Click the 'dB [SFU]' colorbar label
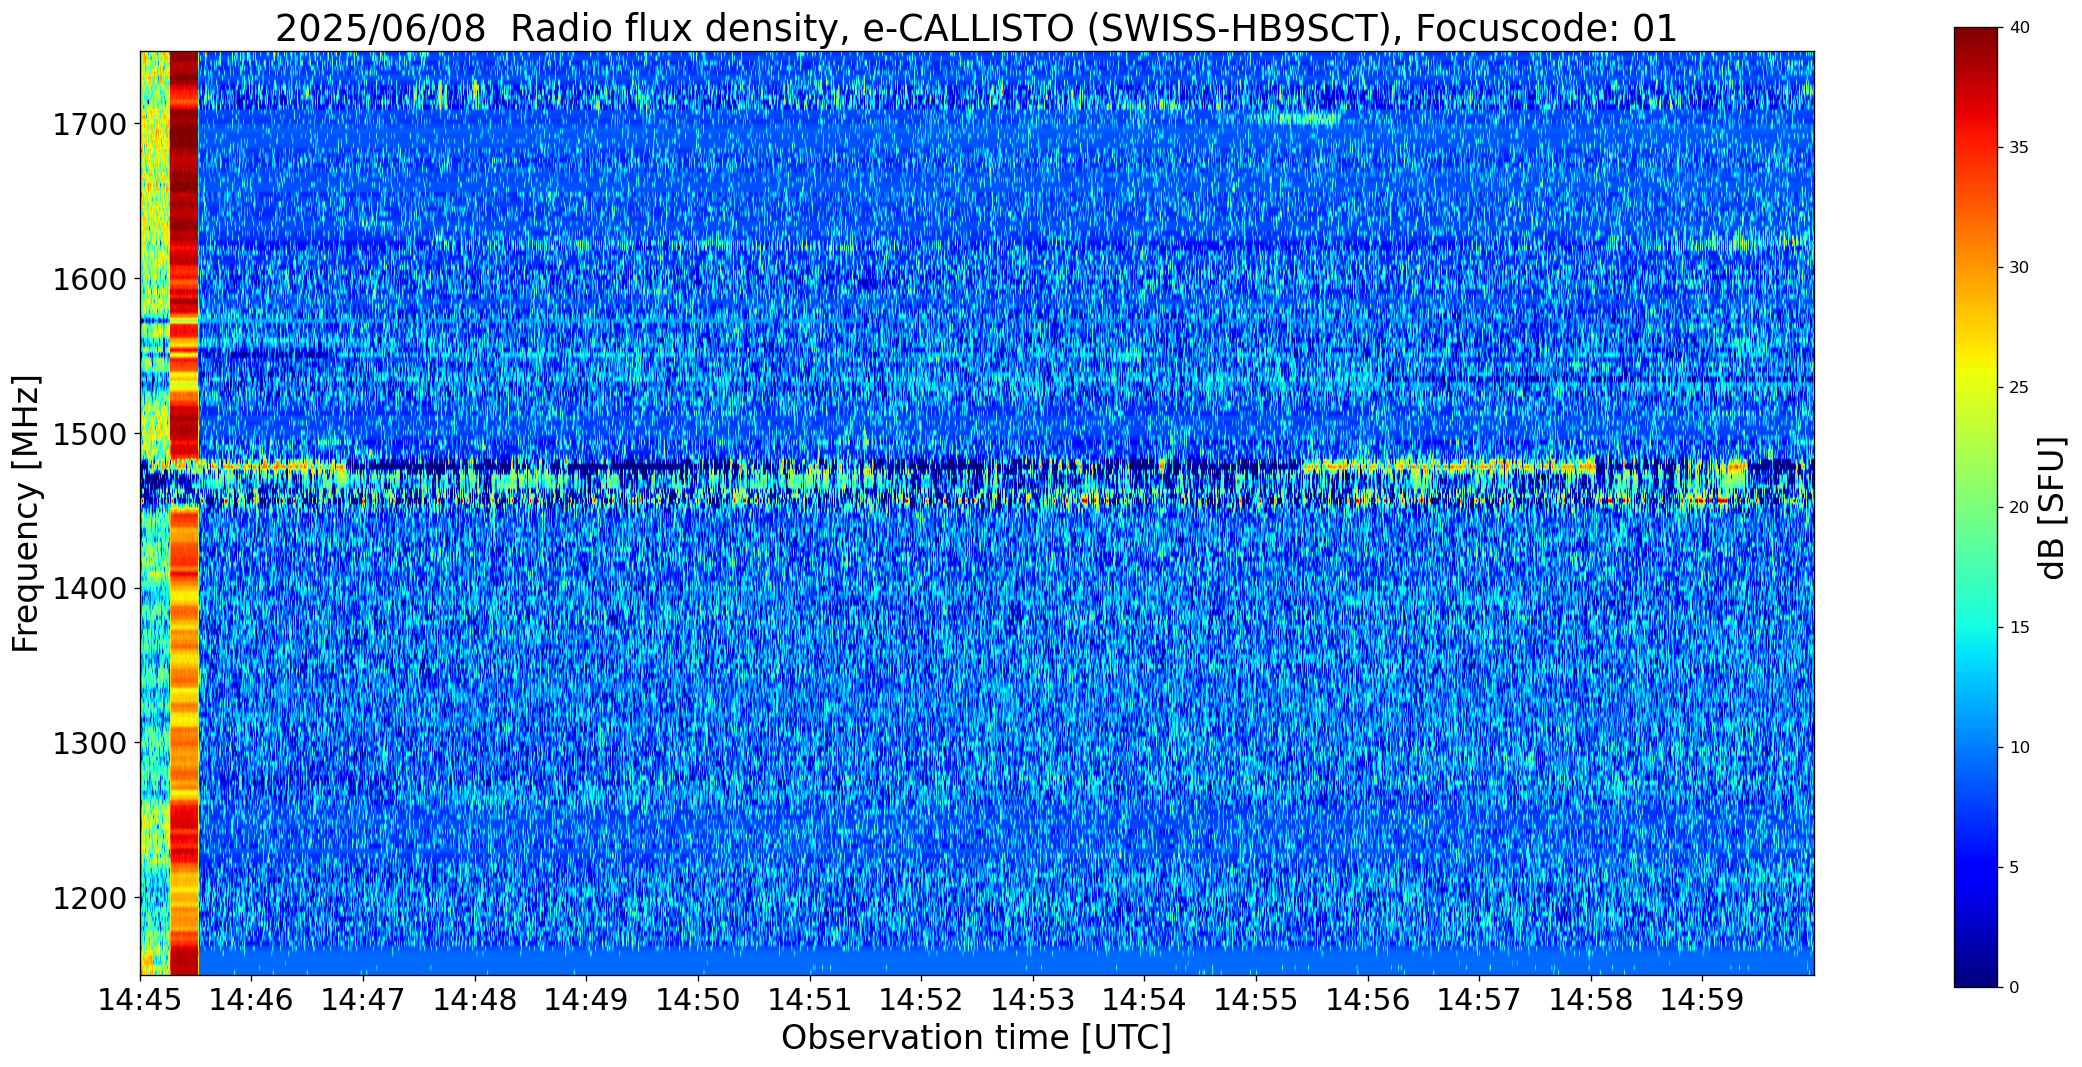The image size is (2082, 1067). [2053, 507]
